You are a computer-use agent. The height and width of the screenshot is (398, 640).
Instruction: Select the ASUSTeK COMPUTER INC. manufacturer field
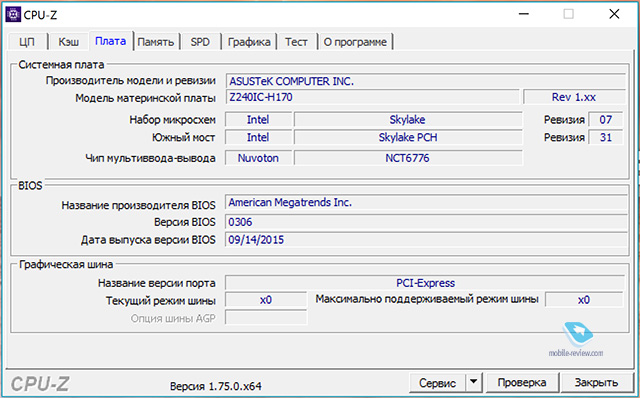[x=425, y=81]
